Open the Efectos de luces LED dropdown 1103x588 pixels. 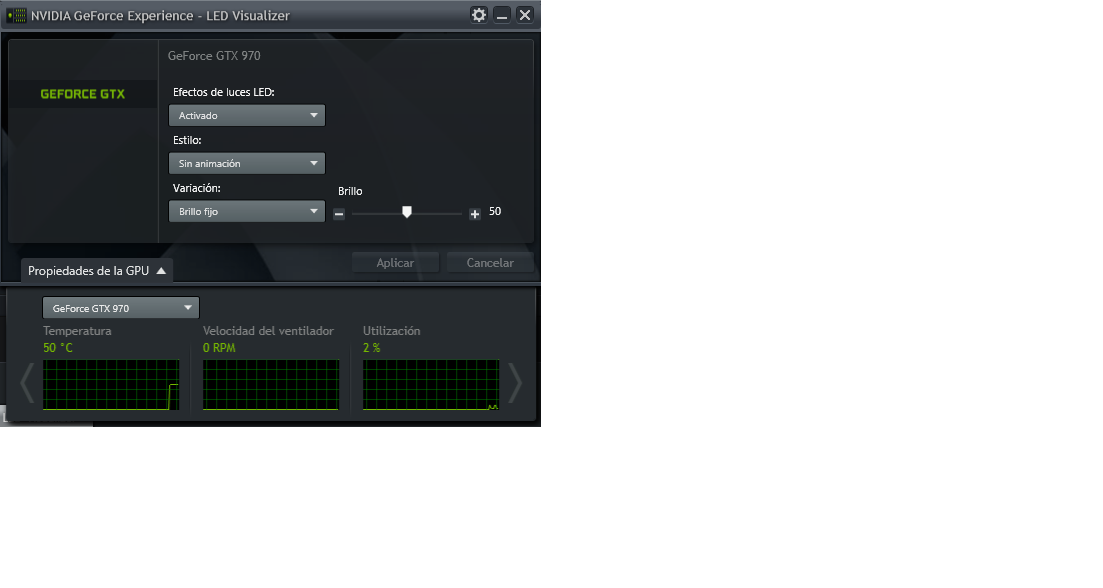(x=247, y=115)
